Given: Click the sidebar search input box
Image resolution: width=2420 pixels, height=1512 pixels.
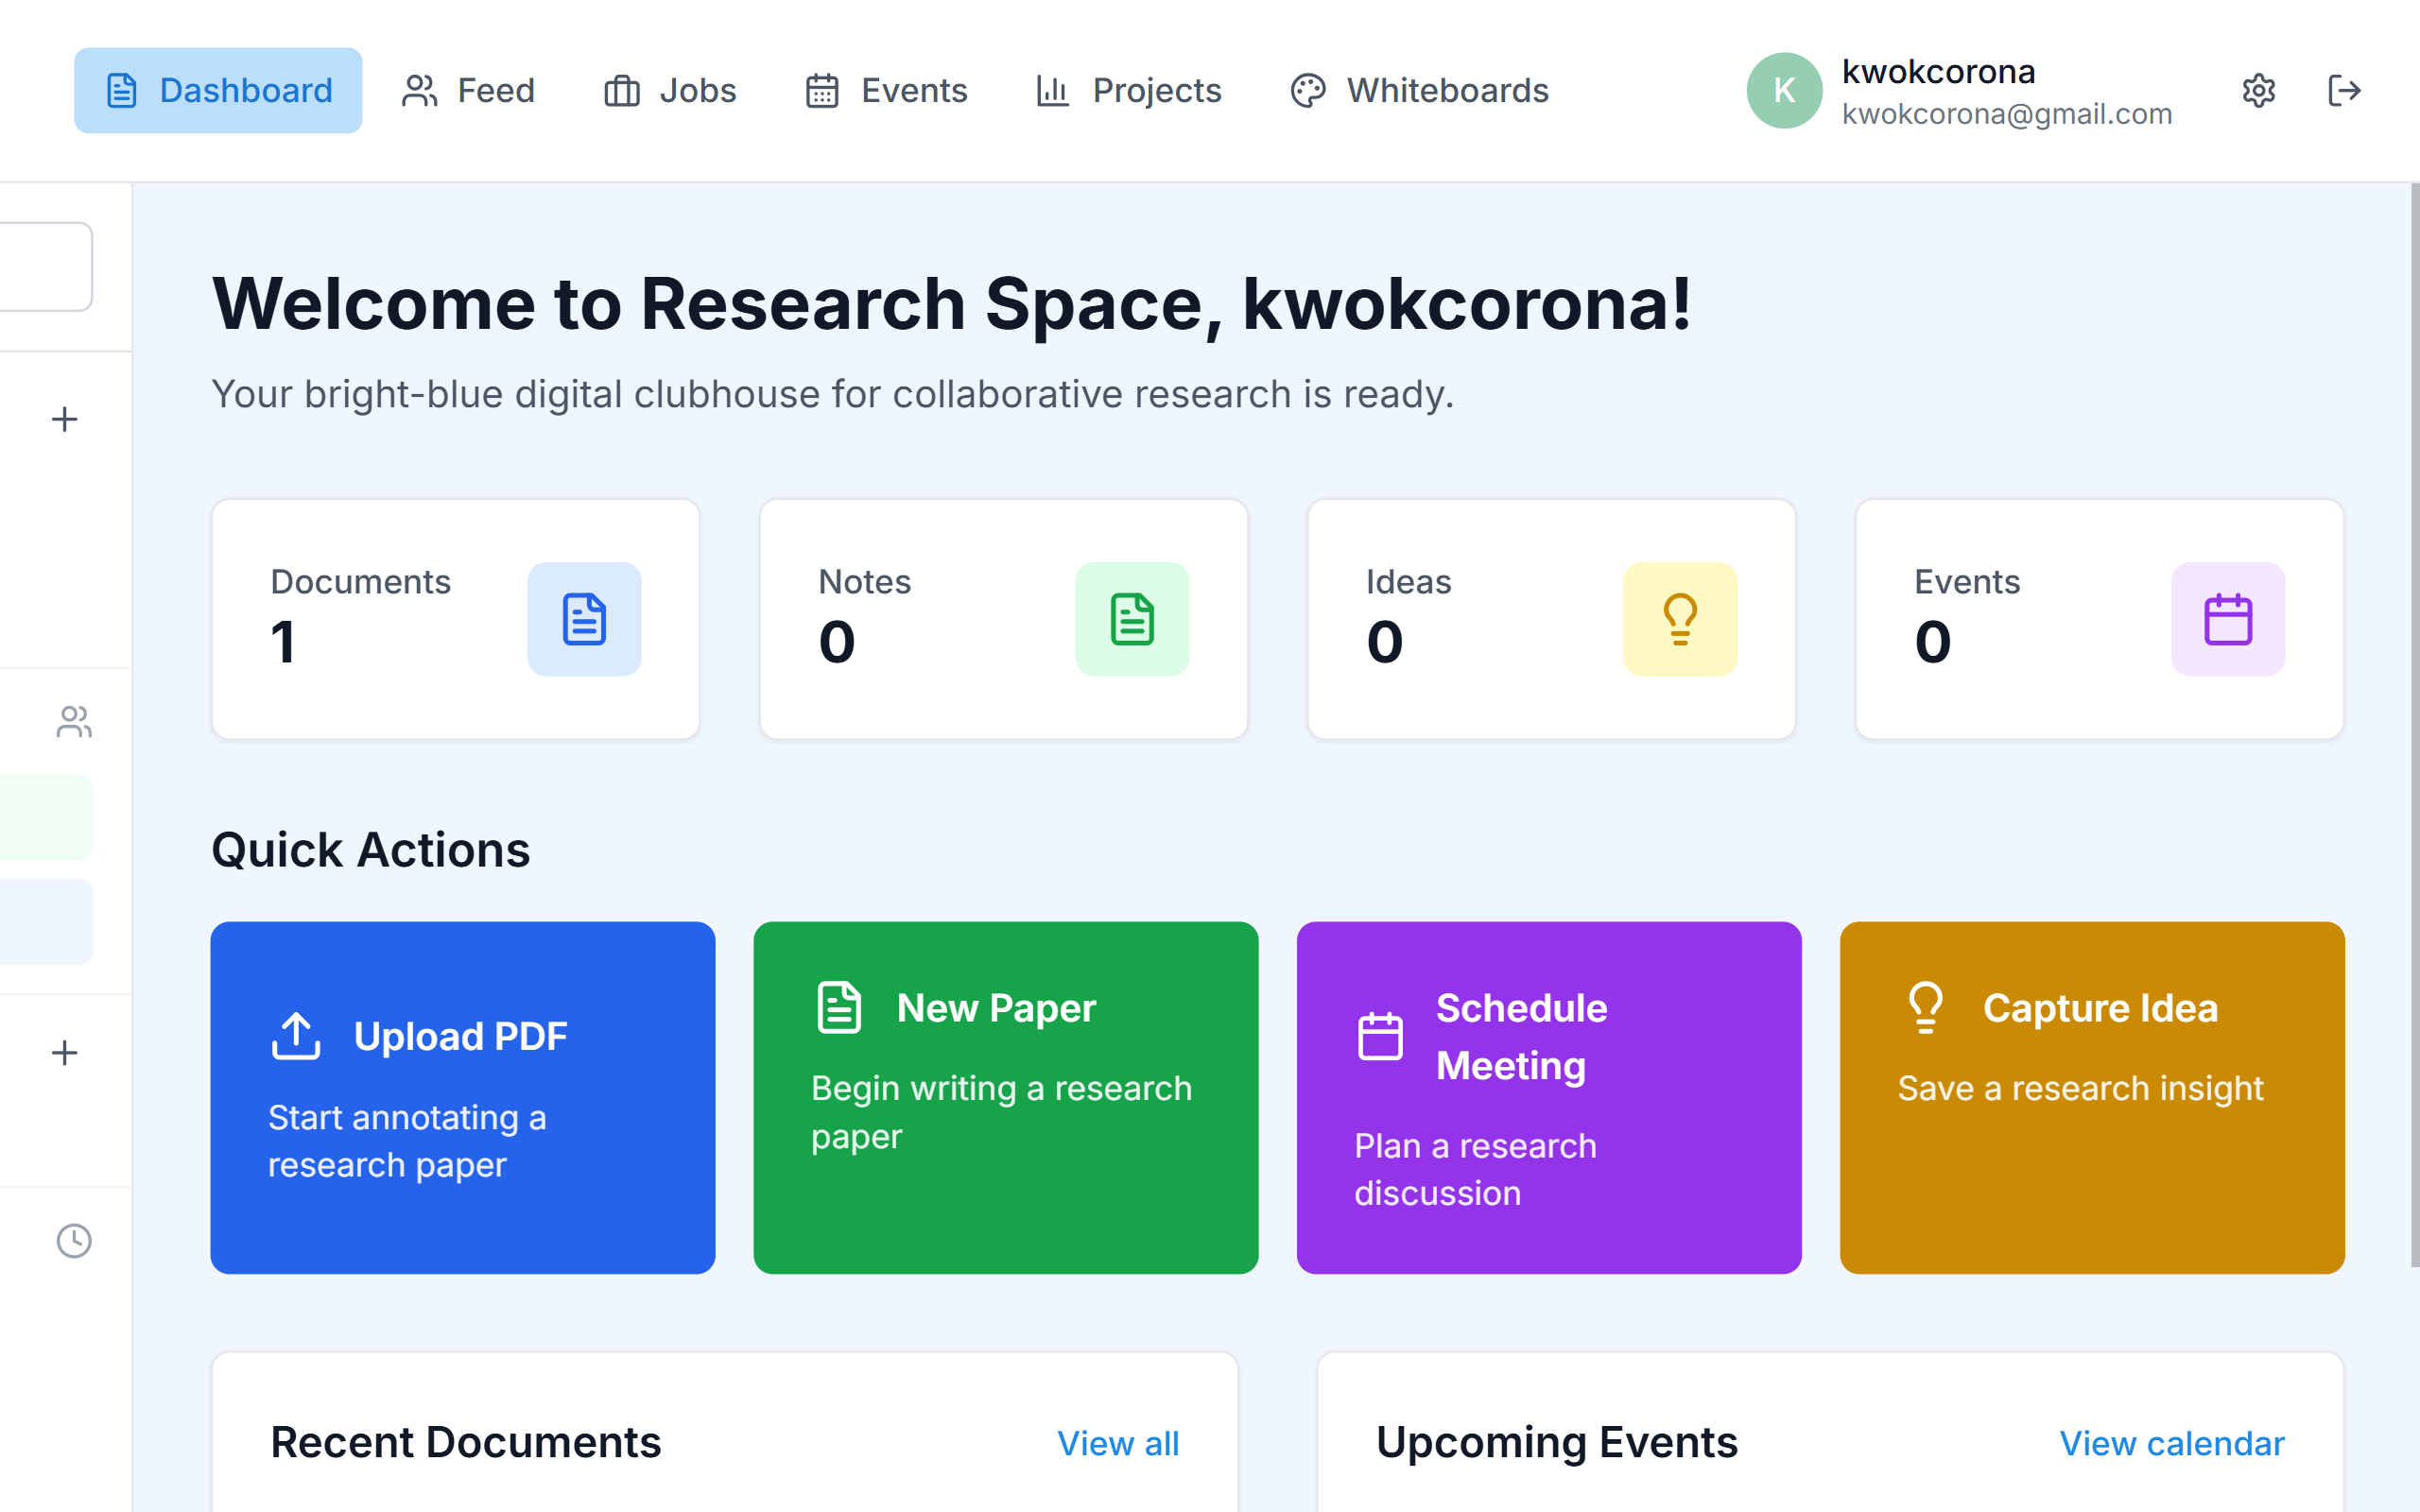Looking at the screenshot, I should [45, 266].
